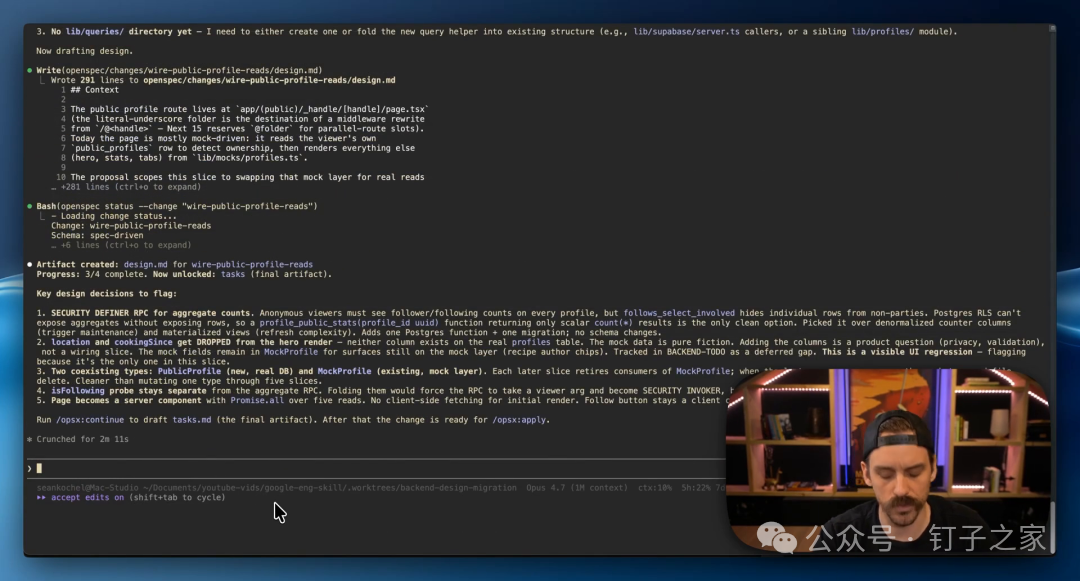Click "SECURITY DEFINER RPC for aggregate counts." heading

[x=152, y=313]
